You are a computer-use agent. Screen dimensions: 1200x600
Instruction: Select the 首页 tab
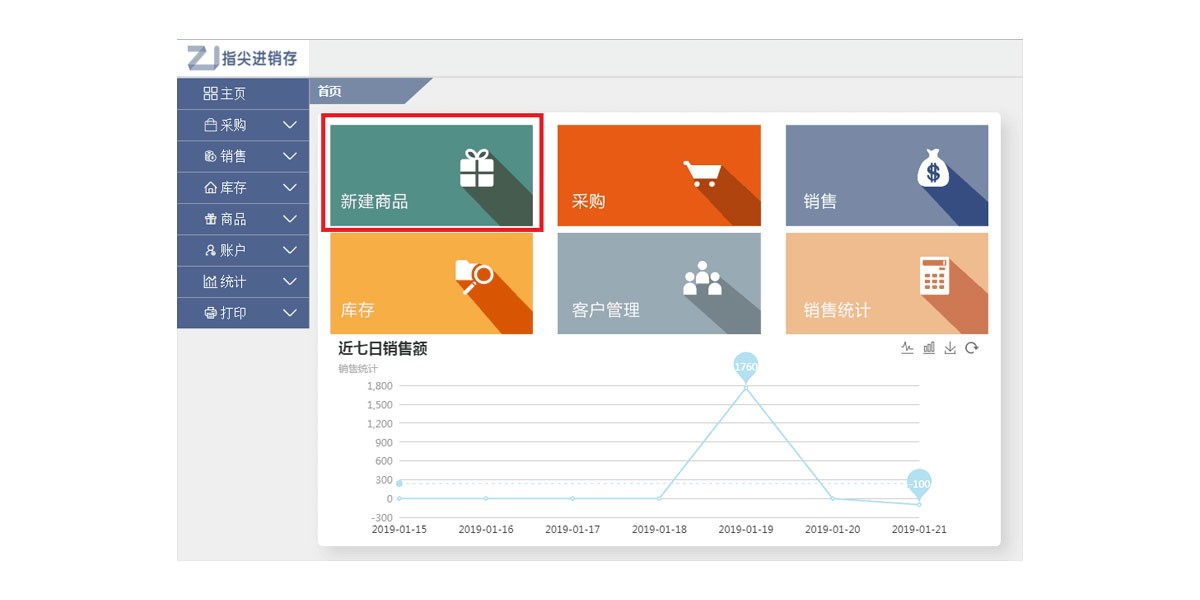pyautogui.click(x=329, y=91)
